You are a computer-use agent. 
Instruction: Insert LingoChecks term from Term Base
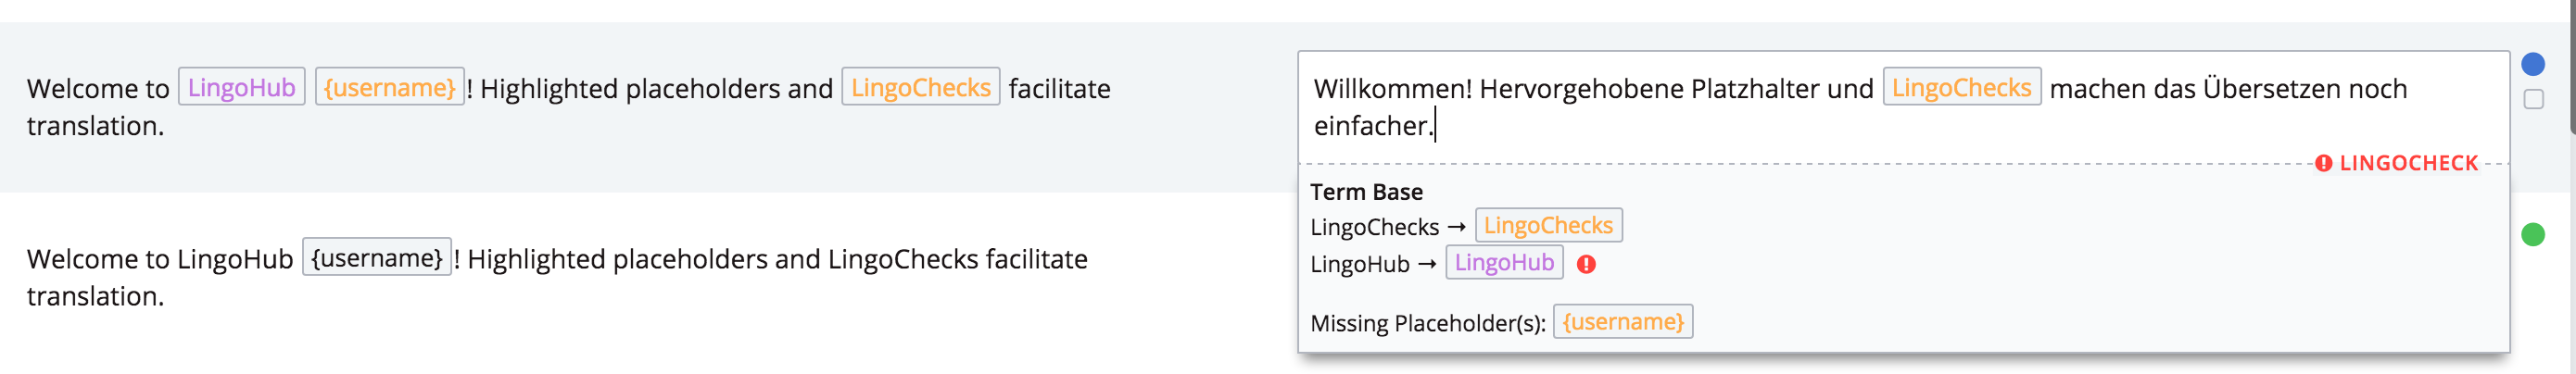point(1548,226)
